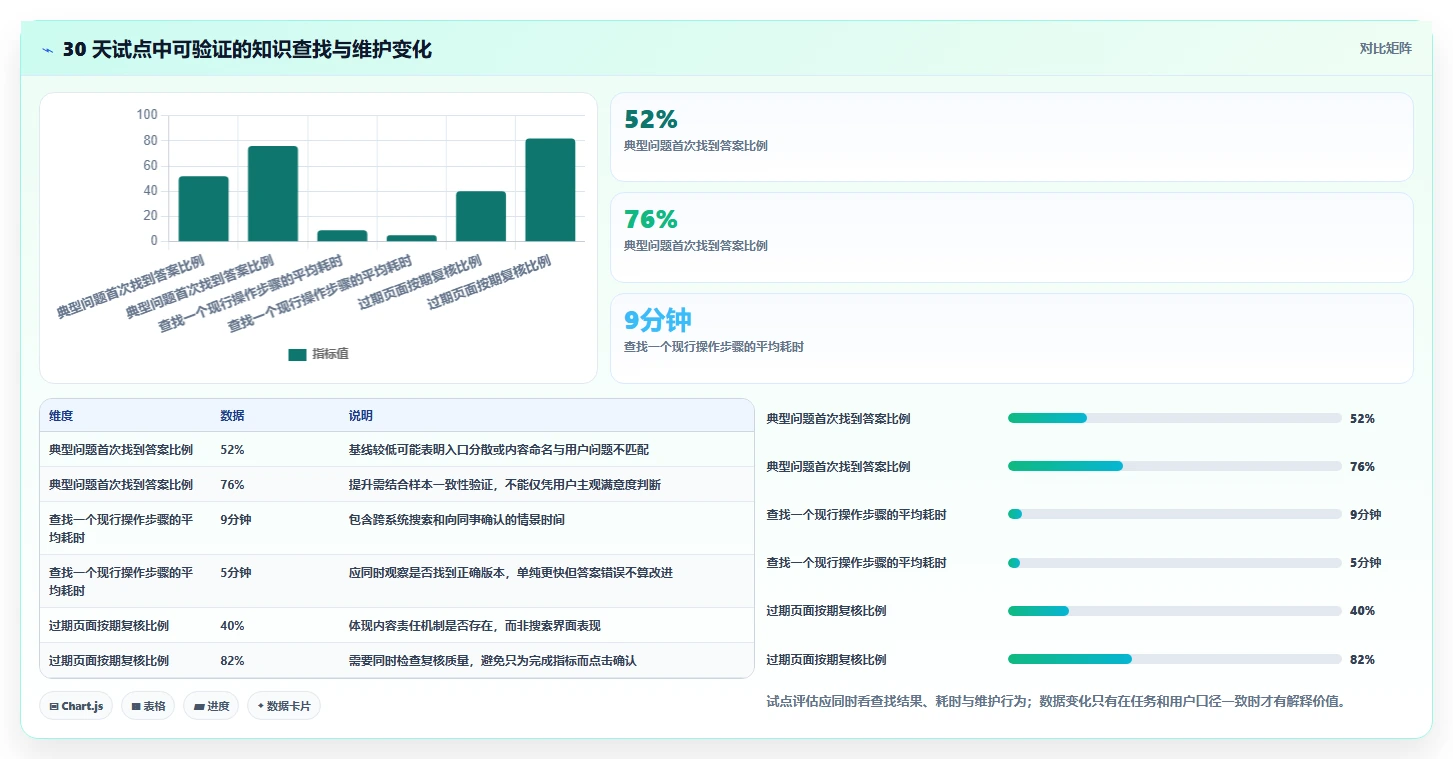Click the 数据 column header
This screenshot has width=1453, height=759.
click(276, 416)
